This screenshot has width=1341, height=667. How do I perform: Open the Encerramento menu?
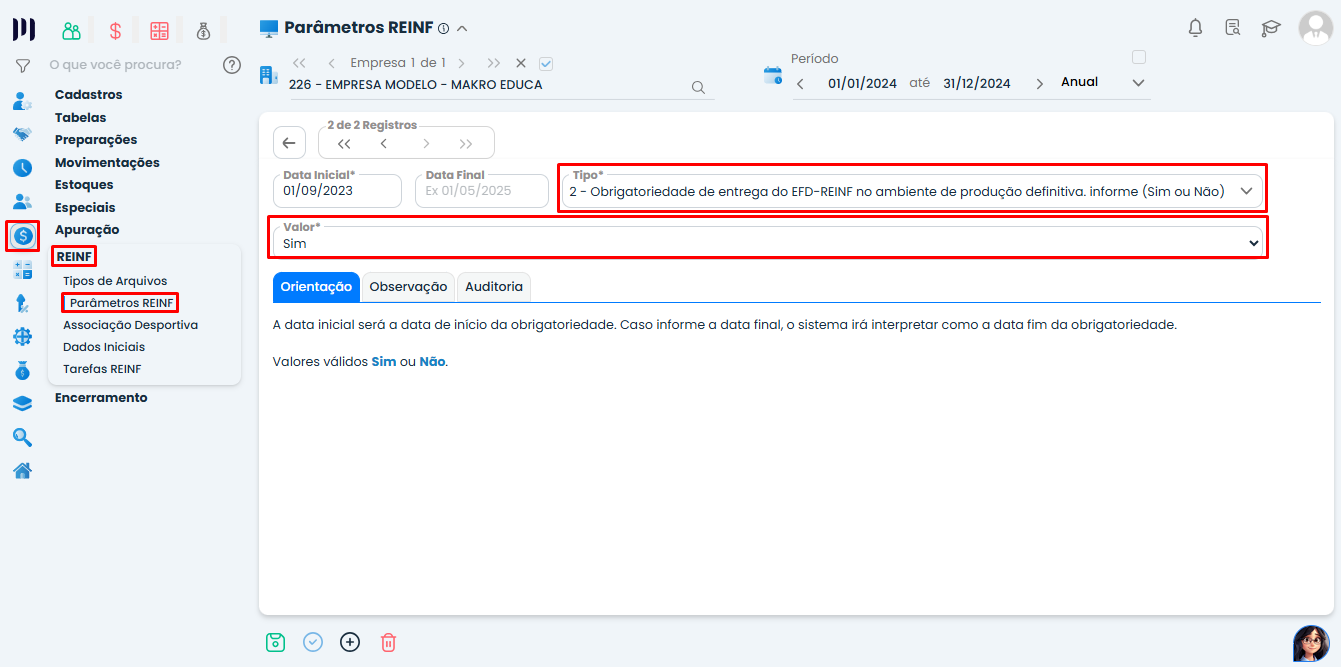click(101, 398)
